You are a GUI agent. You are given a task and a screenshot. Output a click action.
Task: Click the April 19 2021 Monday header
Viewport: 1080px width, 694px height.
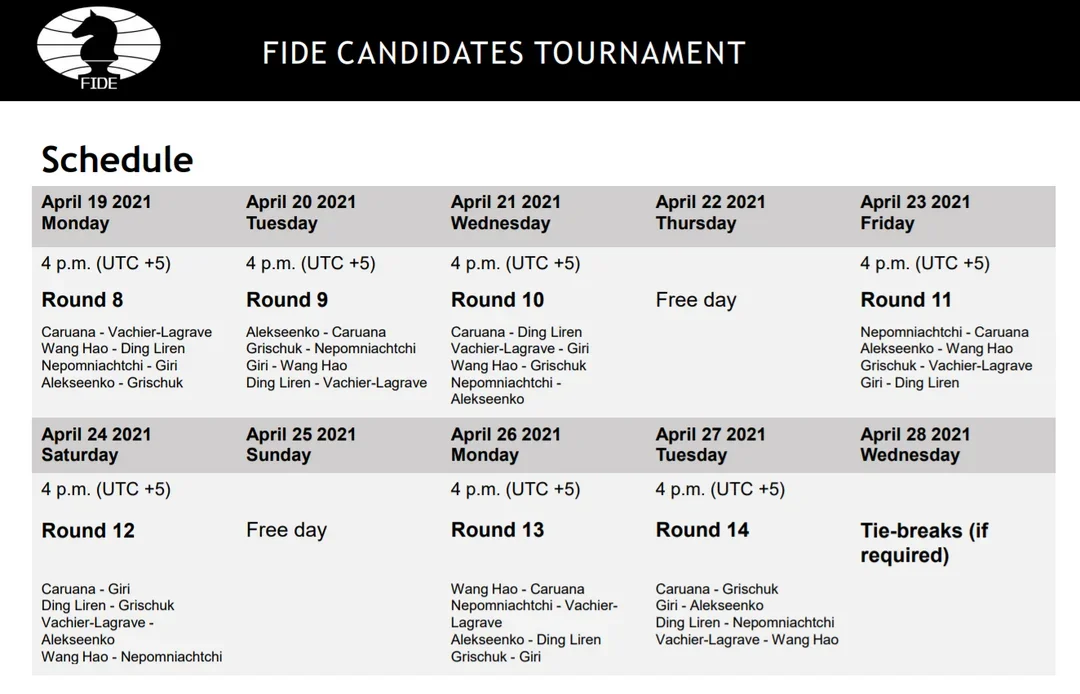point(96,213)
